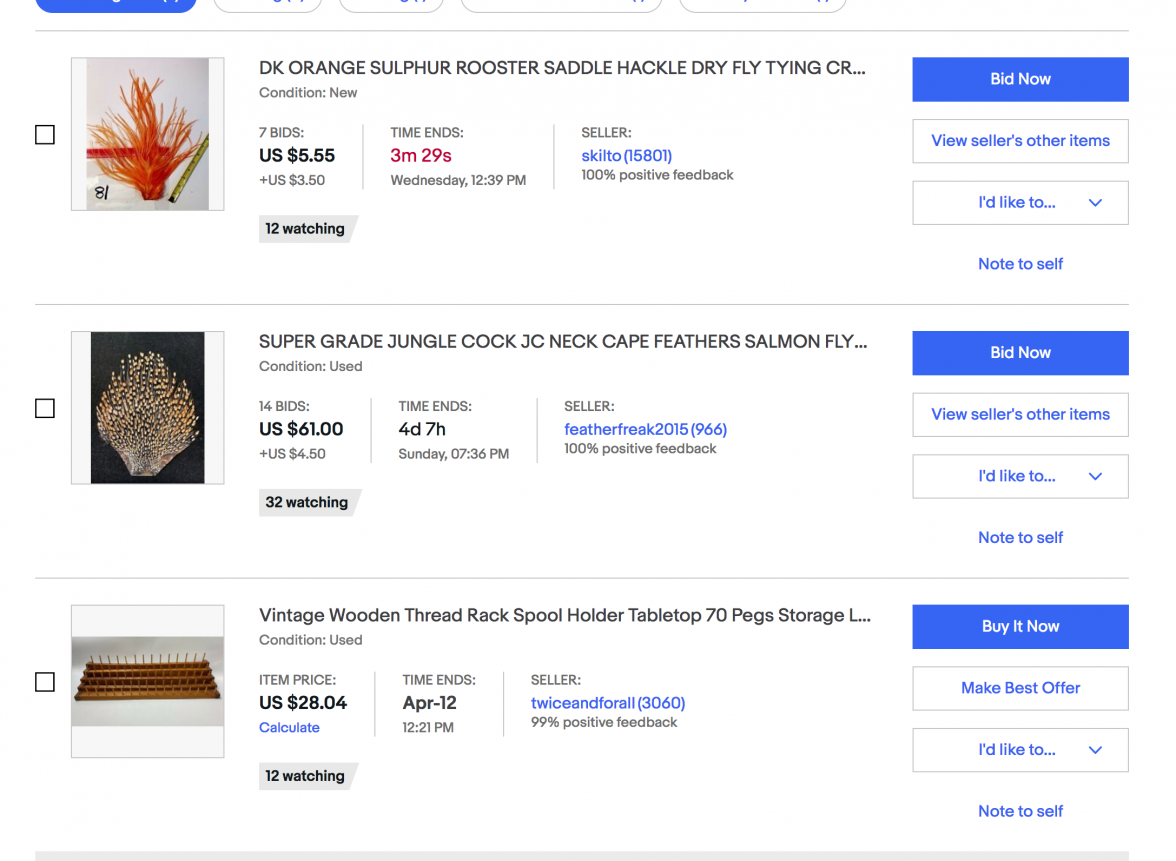Expand "I'd like to..." menu for jungle cock
The width and height of the screenshot is (1176, 861).
[x=1020, y=476]
